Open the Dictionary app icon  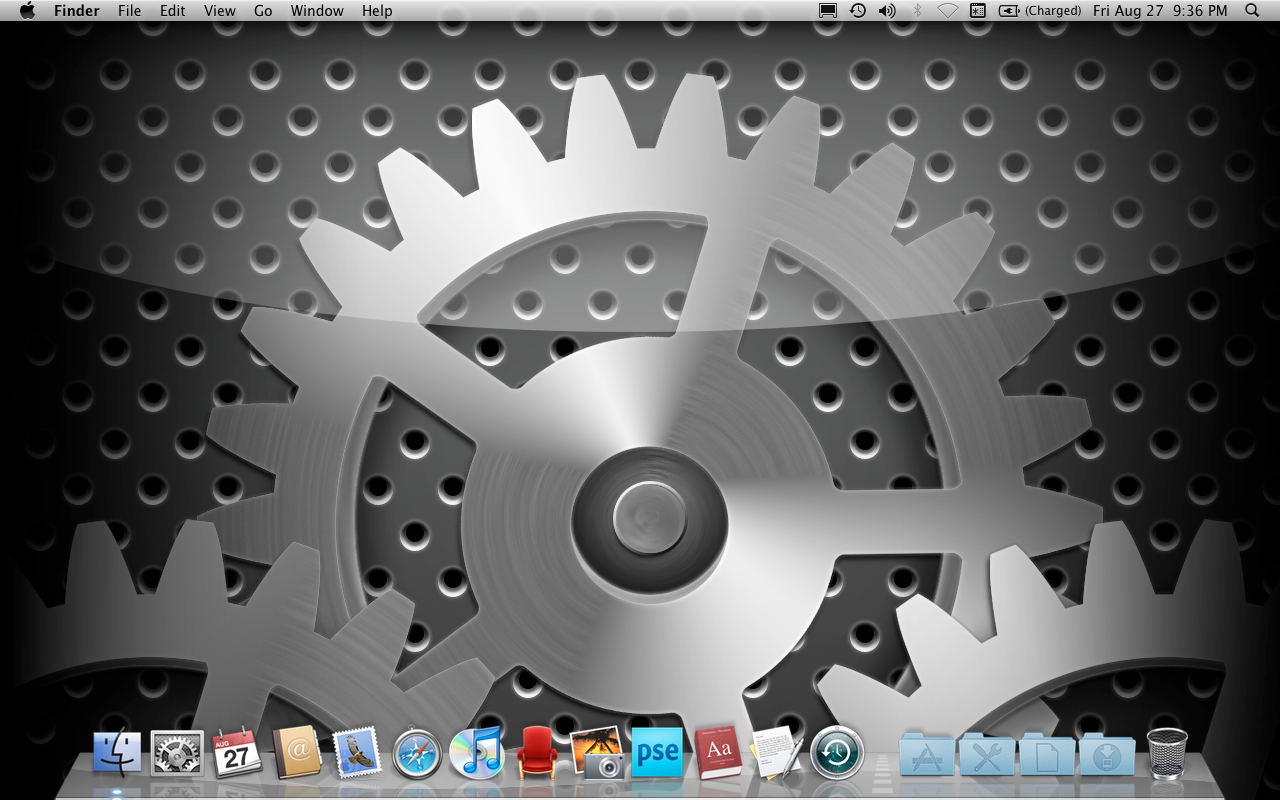(717, 753)
